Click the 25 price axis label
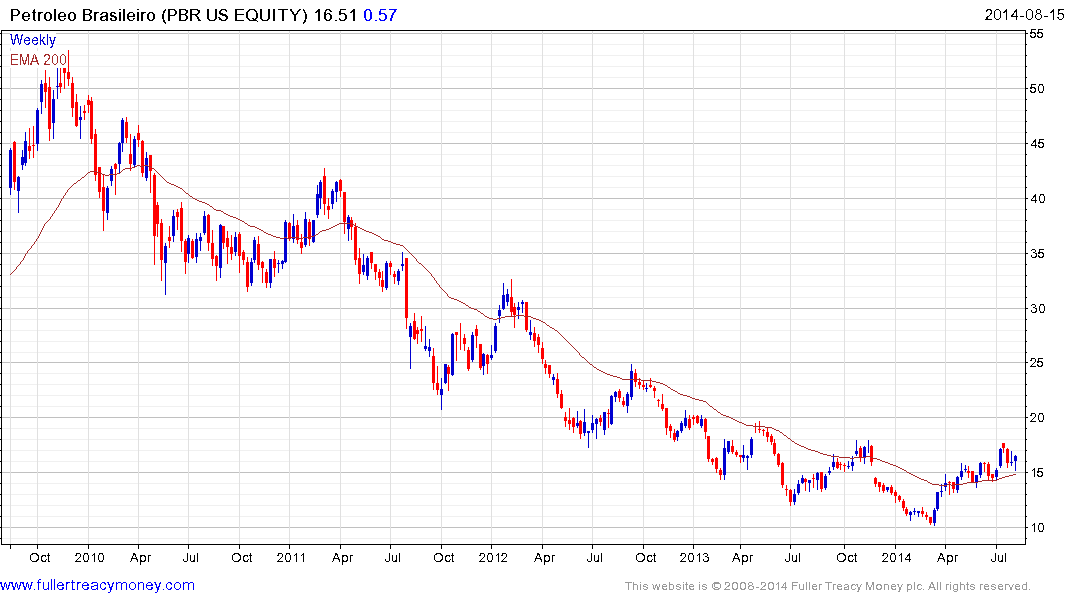1075x600 pixels. pos(1037,363)
